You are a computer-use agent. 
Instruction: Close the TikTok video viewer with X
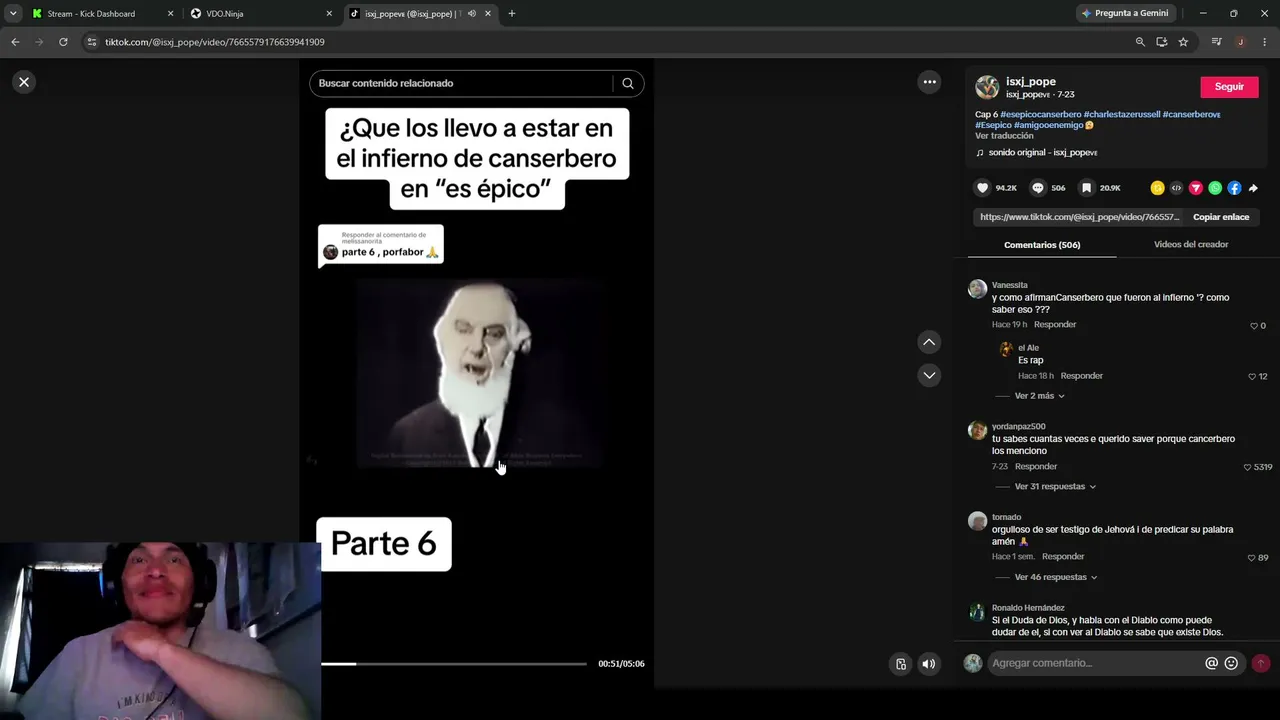click(24, 82)
